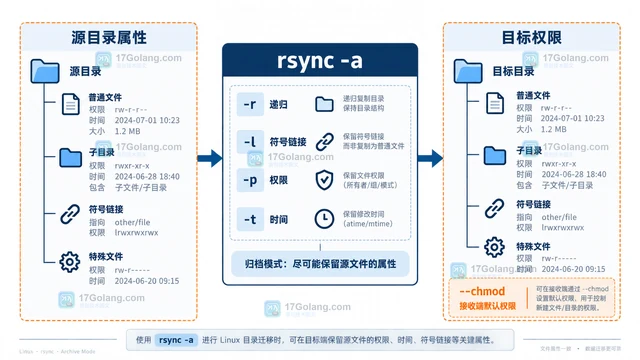
Task: Click the 文件属性一致 footer text
Action: (x=556, y=349)
